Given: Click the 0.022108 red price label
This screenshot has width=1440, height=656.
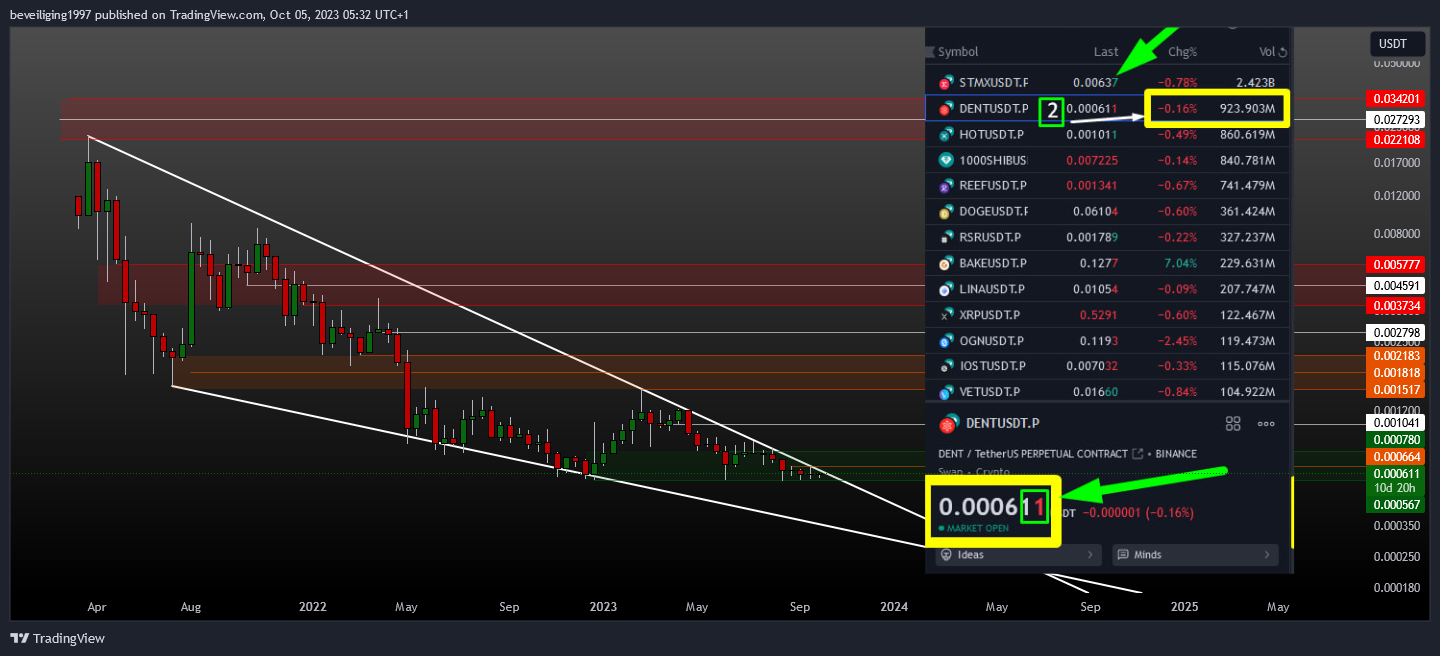Looking at the screenshot, I should [x=1395, y=139].
